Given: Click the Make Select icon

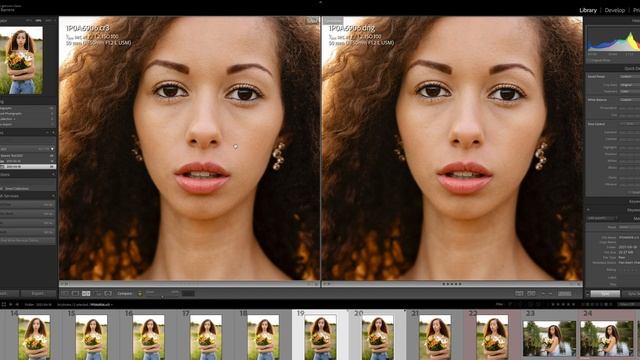Looking at the screenshot, I should pos(531,293).
